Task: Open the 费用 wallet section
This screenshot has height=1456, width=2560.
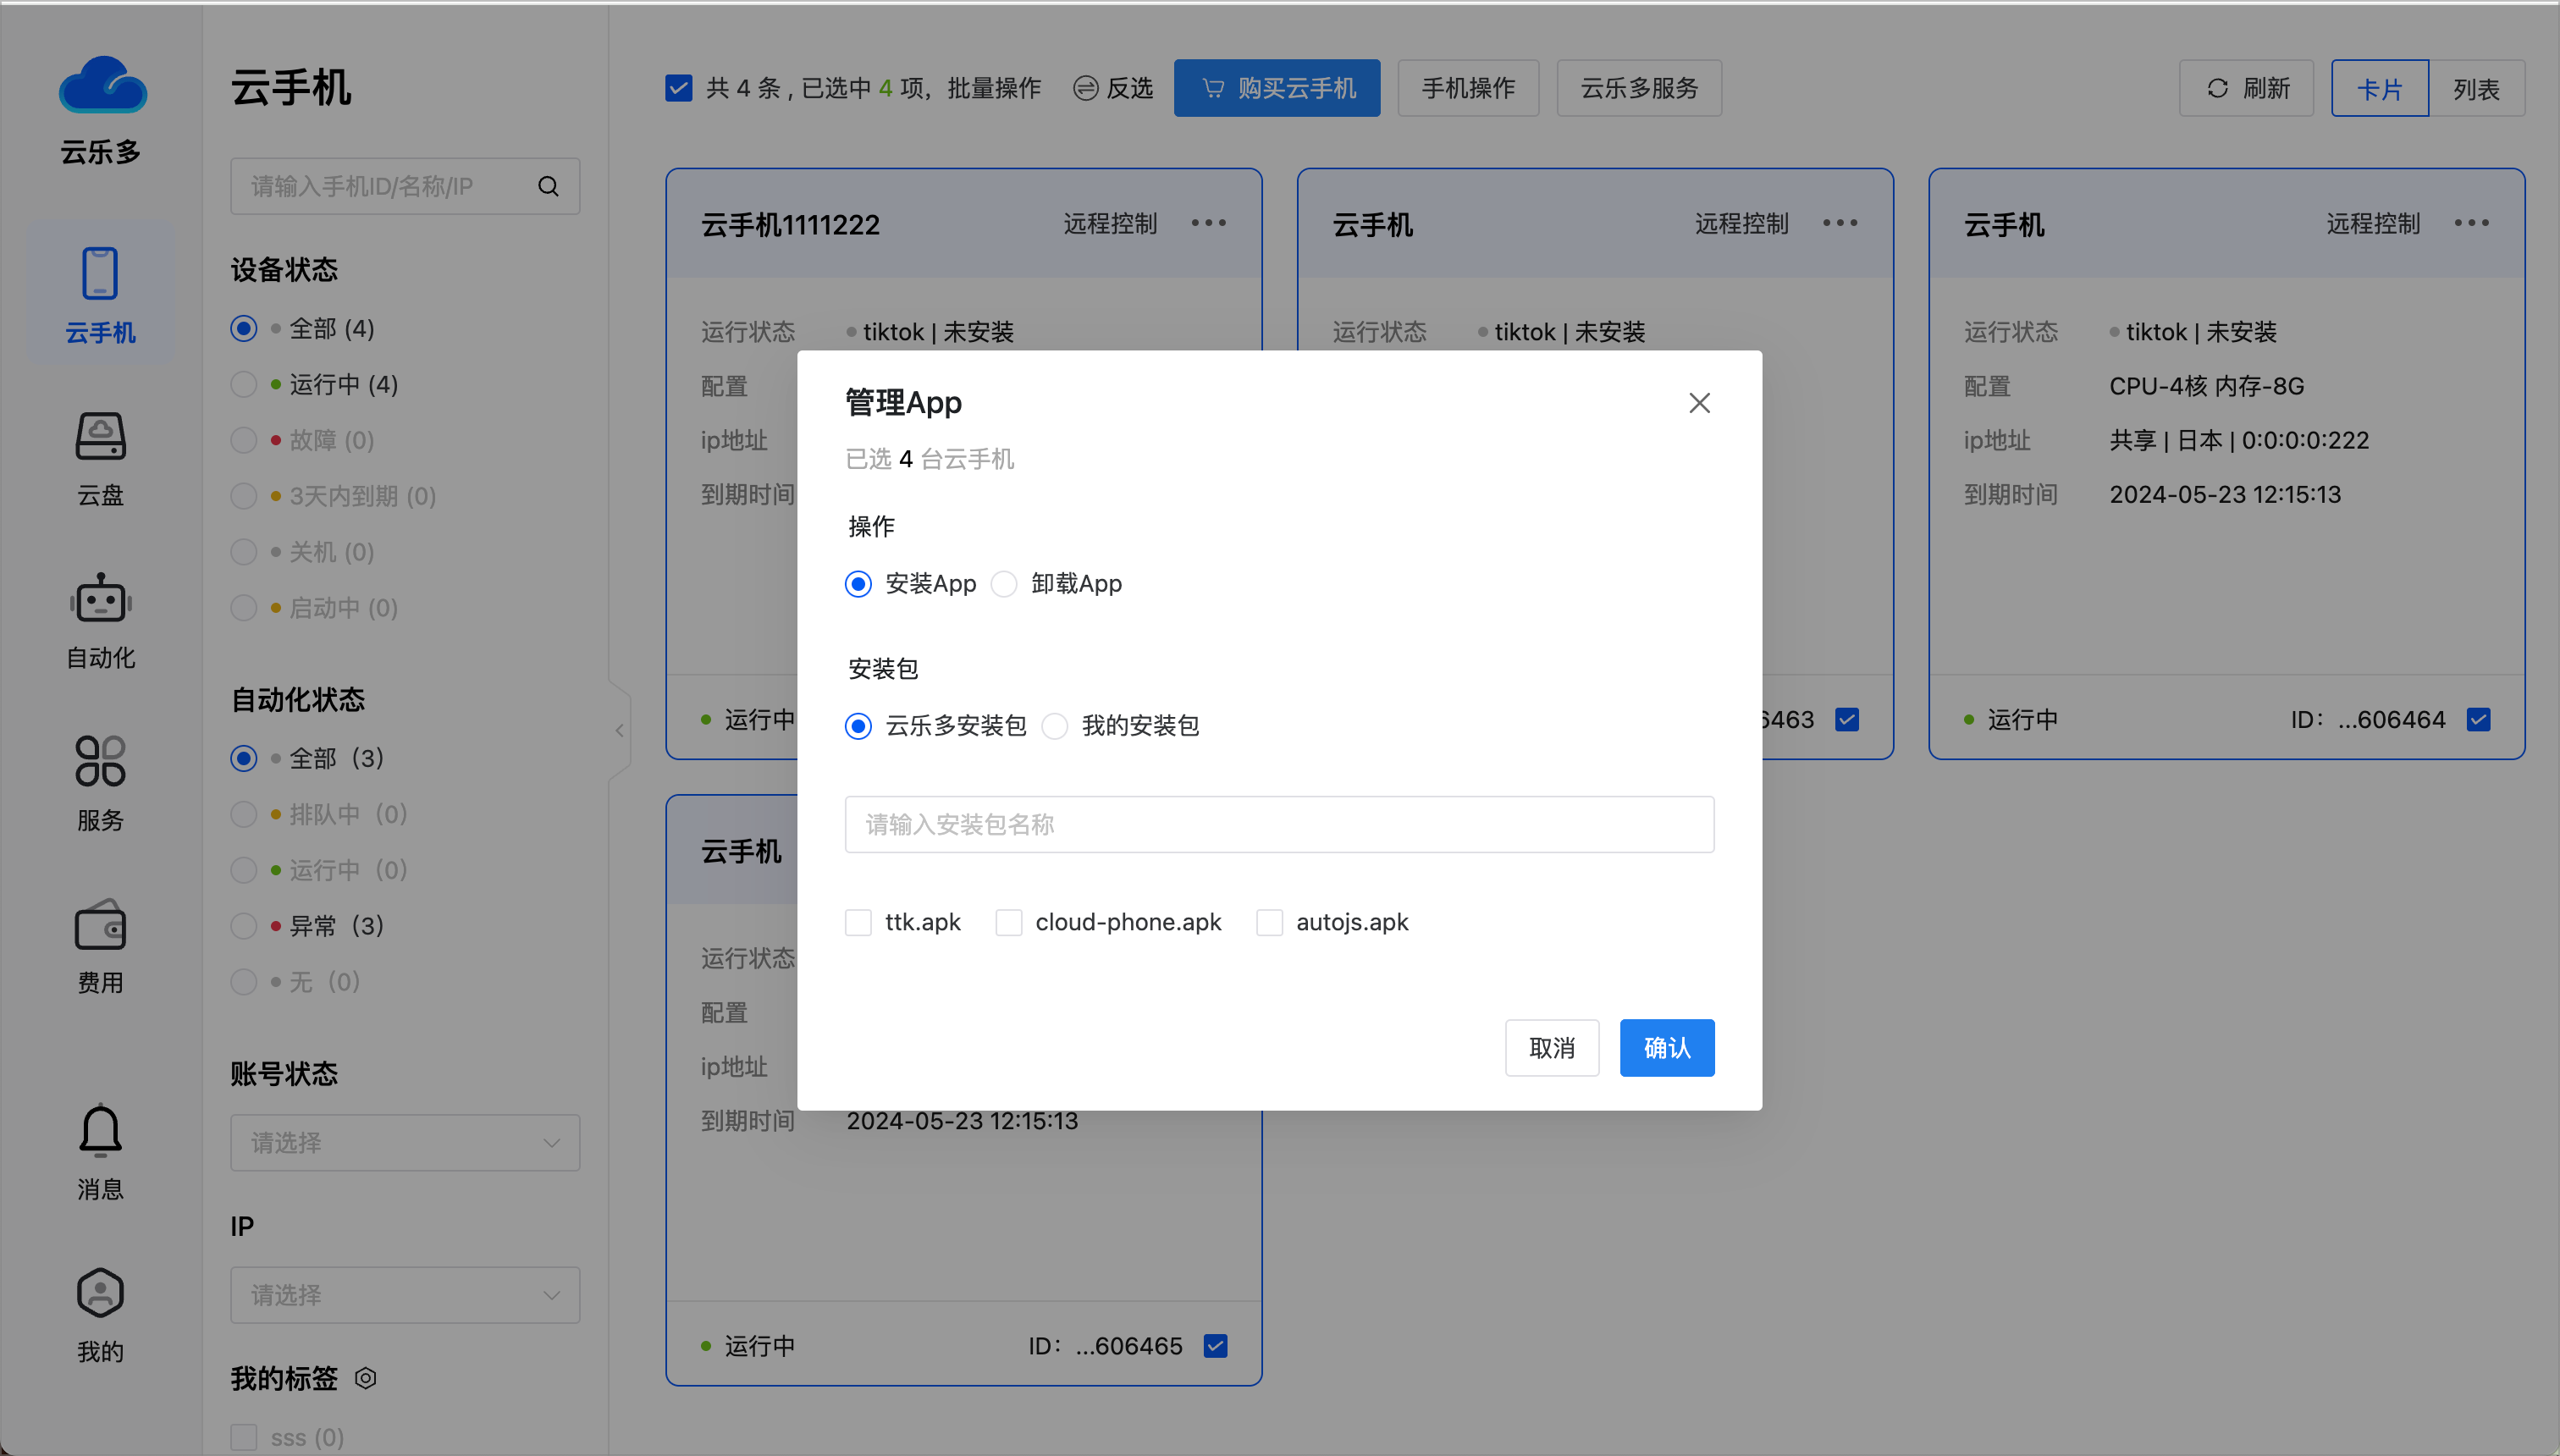Action: [x=101, y=948]
